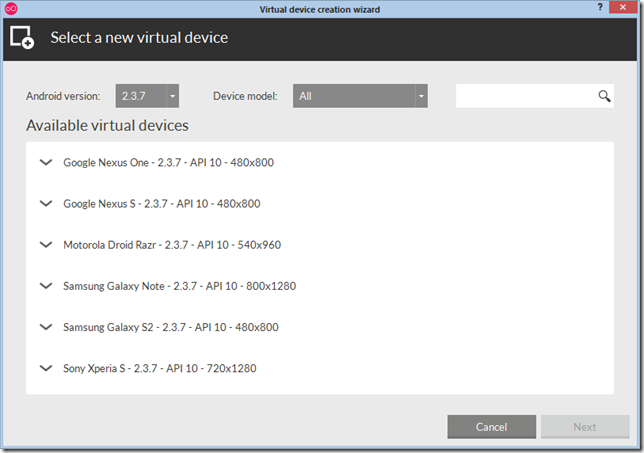Viewport: 644px width, 453px height.
Task: Click the question mark help button
Action: pos(600,7)
